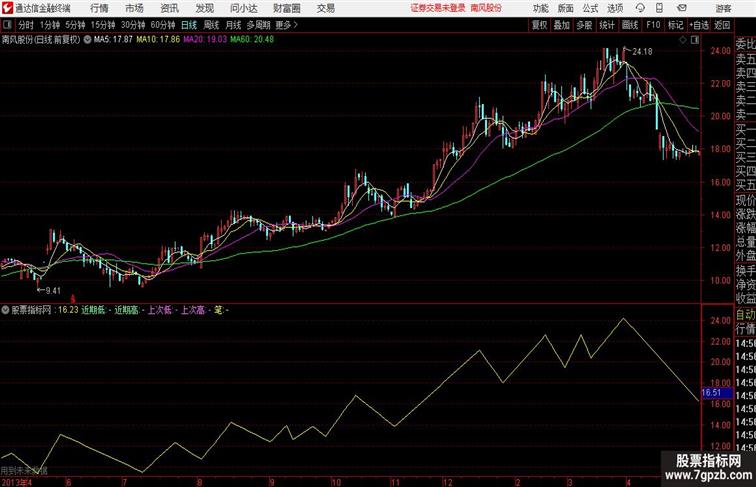Click the MA5: 17.87 label
The height and width of the screenshot is (487, 756).
coord(113,40)
